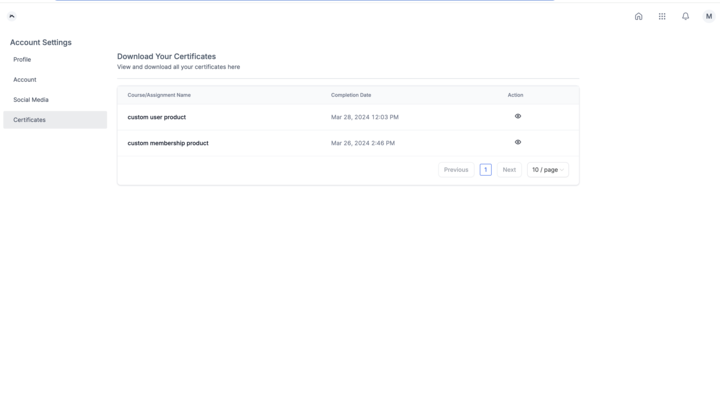
Task: Click the date Mar 26, 2024 2:46 PM
Action: pyautogui.click(x=363, y=143)
